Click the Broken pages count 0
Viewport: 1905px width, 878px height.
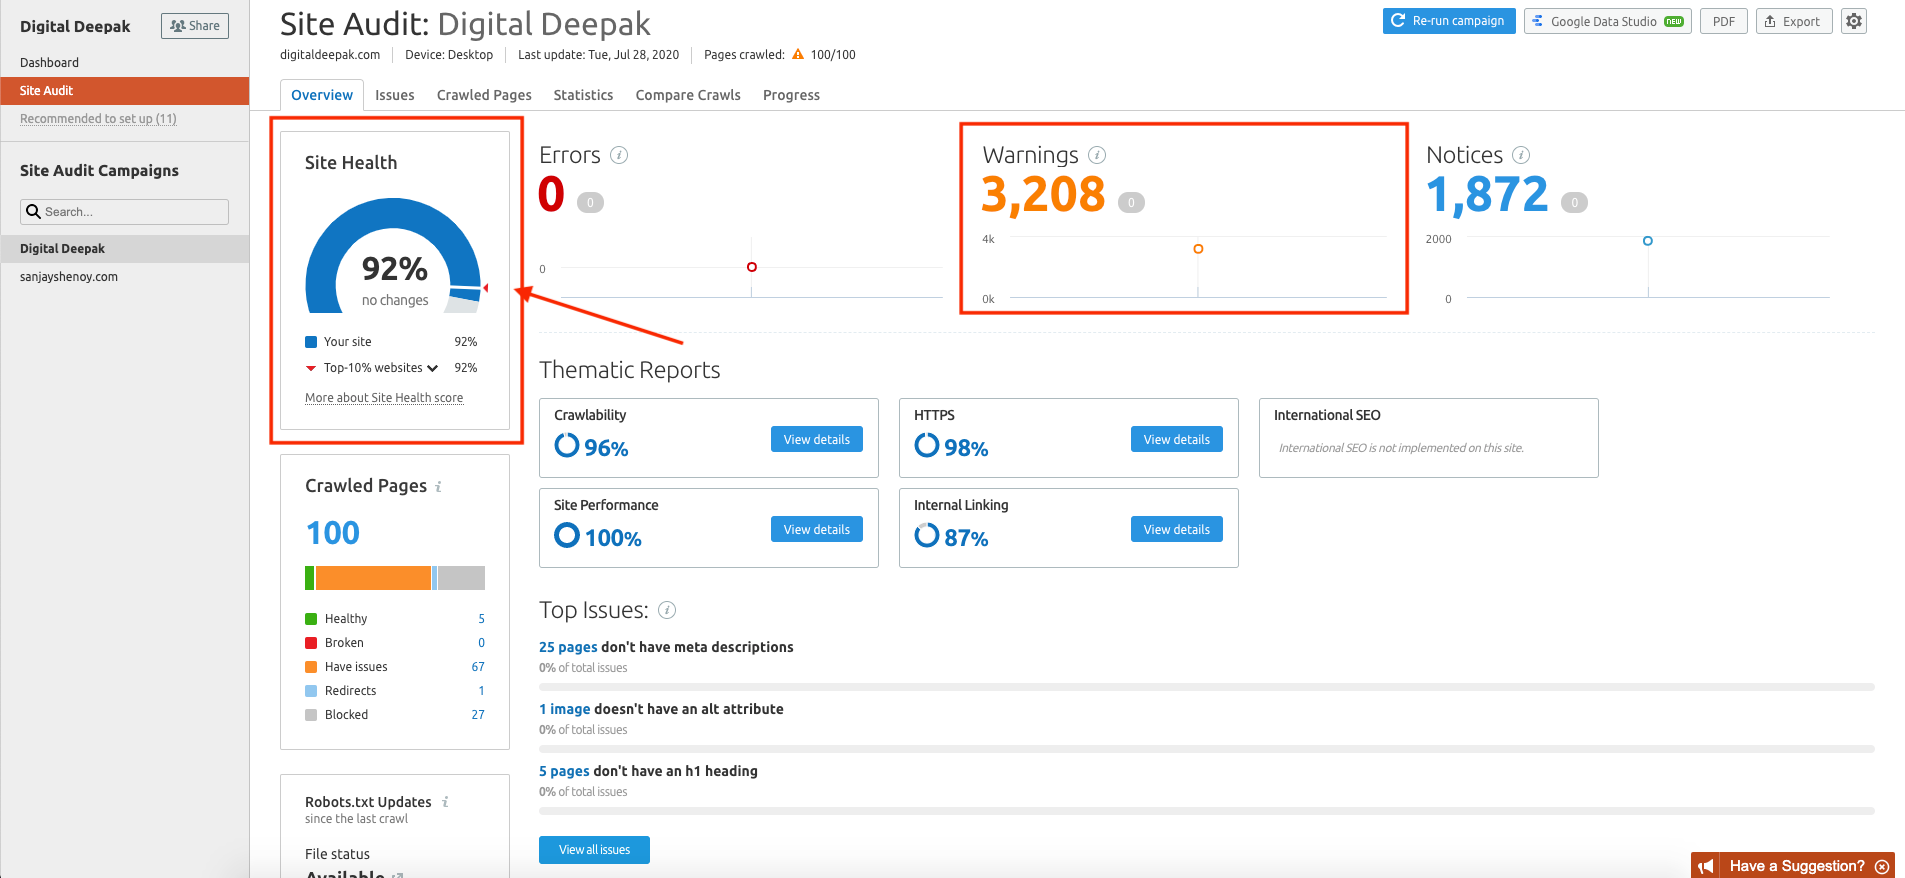[481, 643]
